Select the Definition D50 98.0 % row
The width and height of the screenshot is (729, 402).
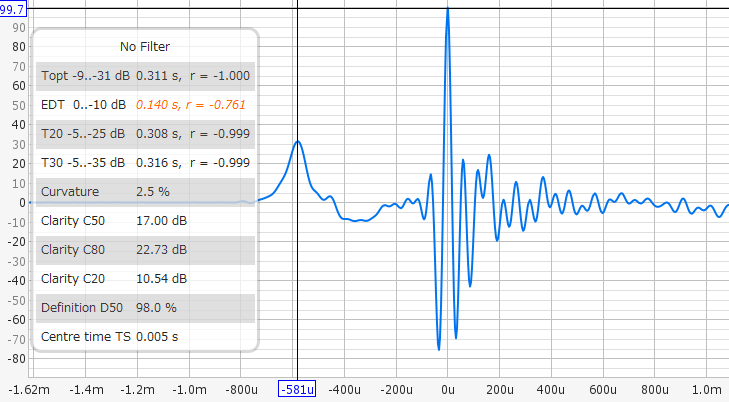tap(145, 307)
